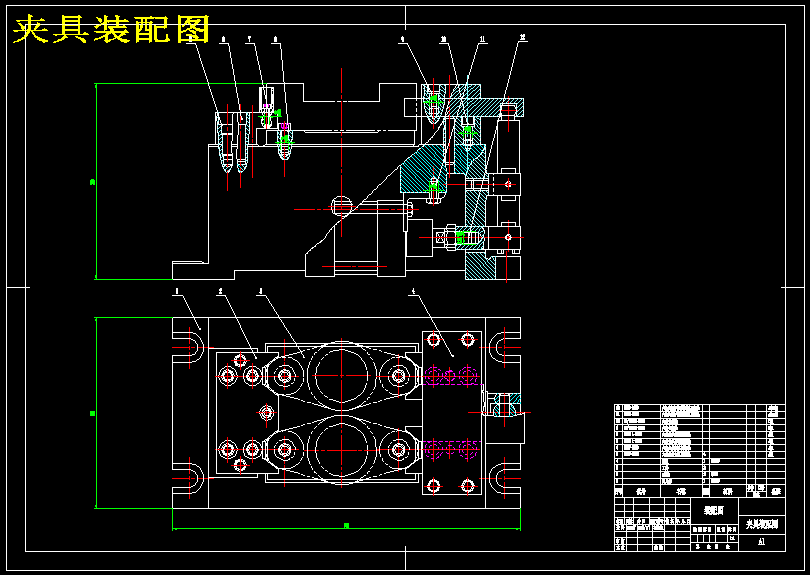Select part callout number 11

(x=482, y=39)
